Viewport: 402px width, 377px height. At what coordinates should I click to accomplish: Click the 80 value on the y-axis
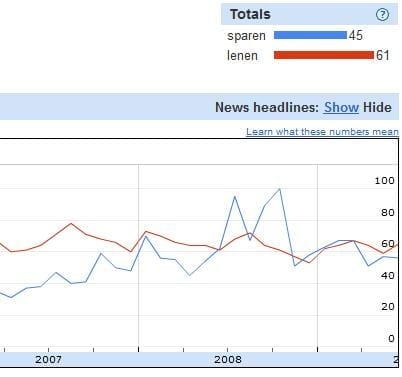click(388, 212)
